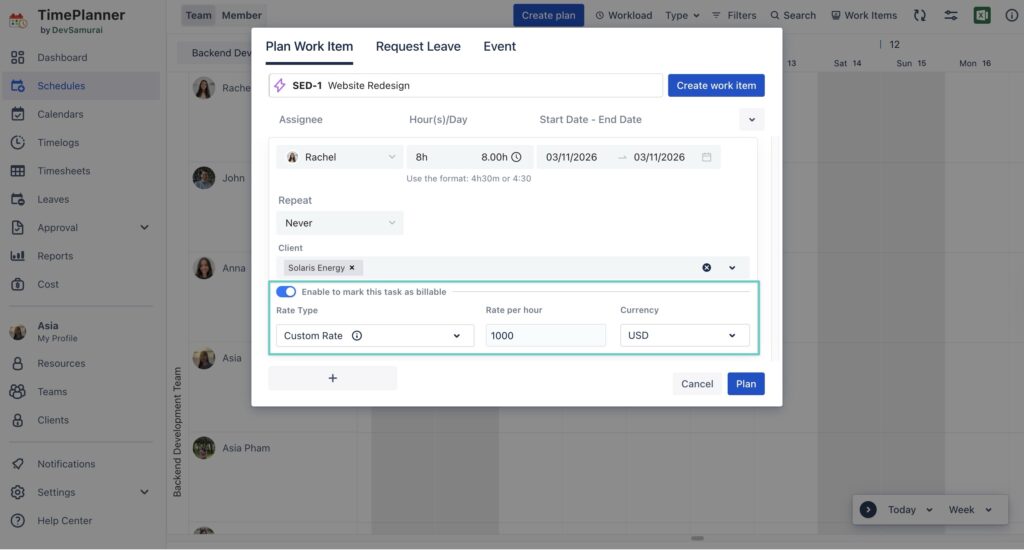
Task: Select the Member view tab
Action: point(241,15)
